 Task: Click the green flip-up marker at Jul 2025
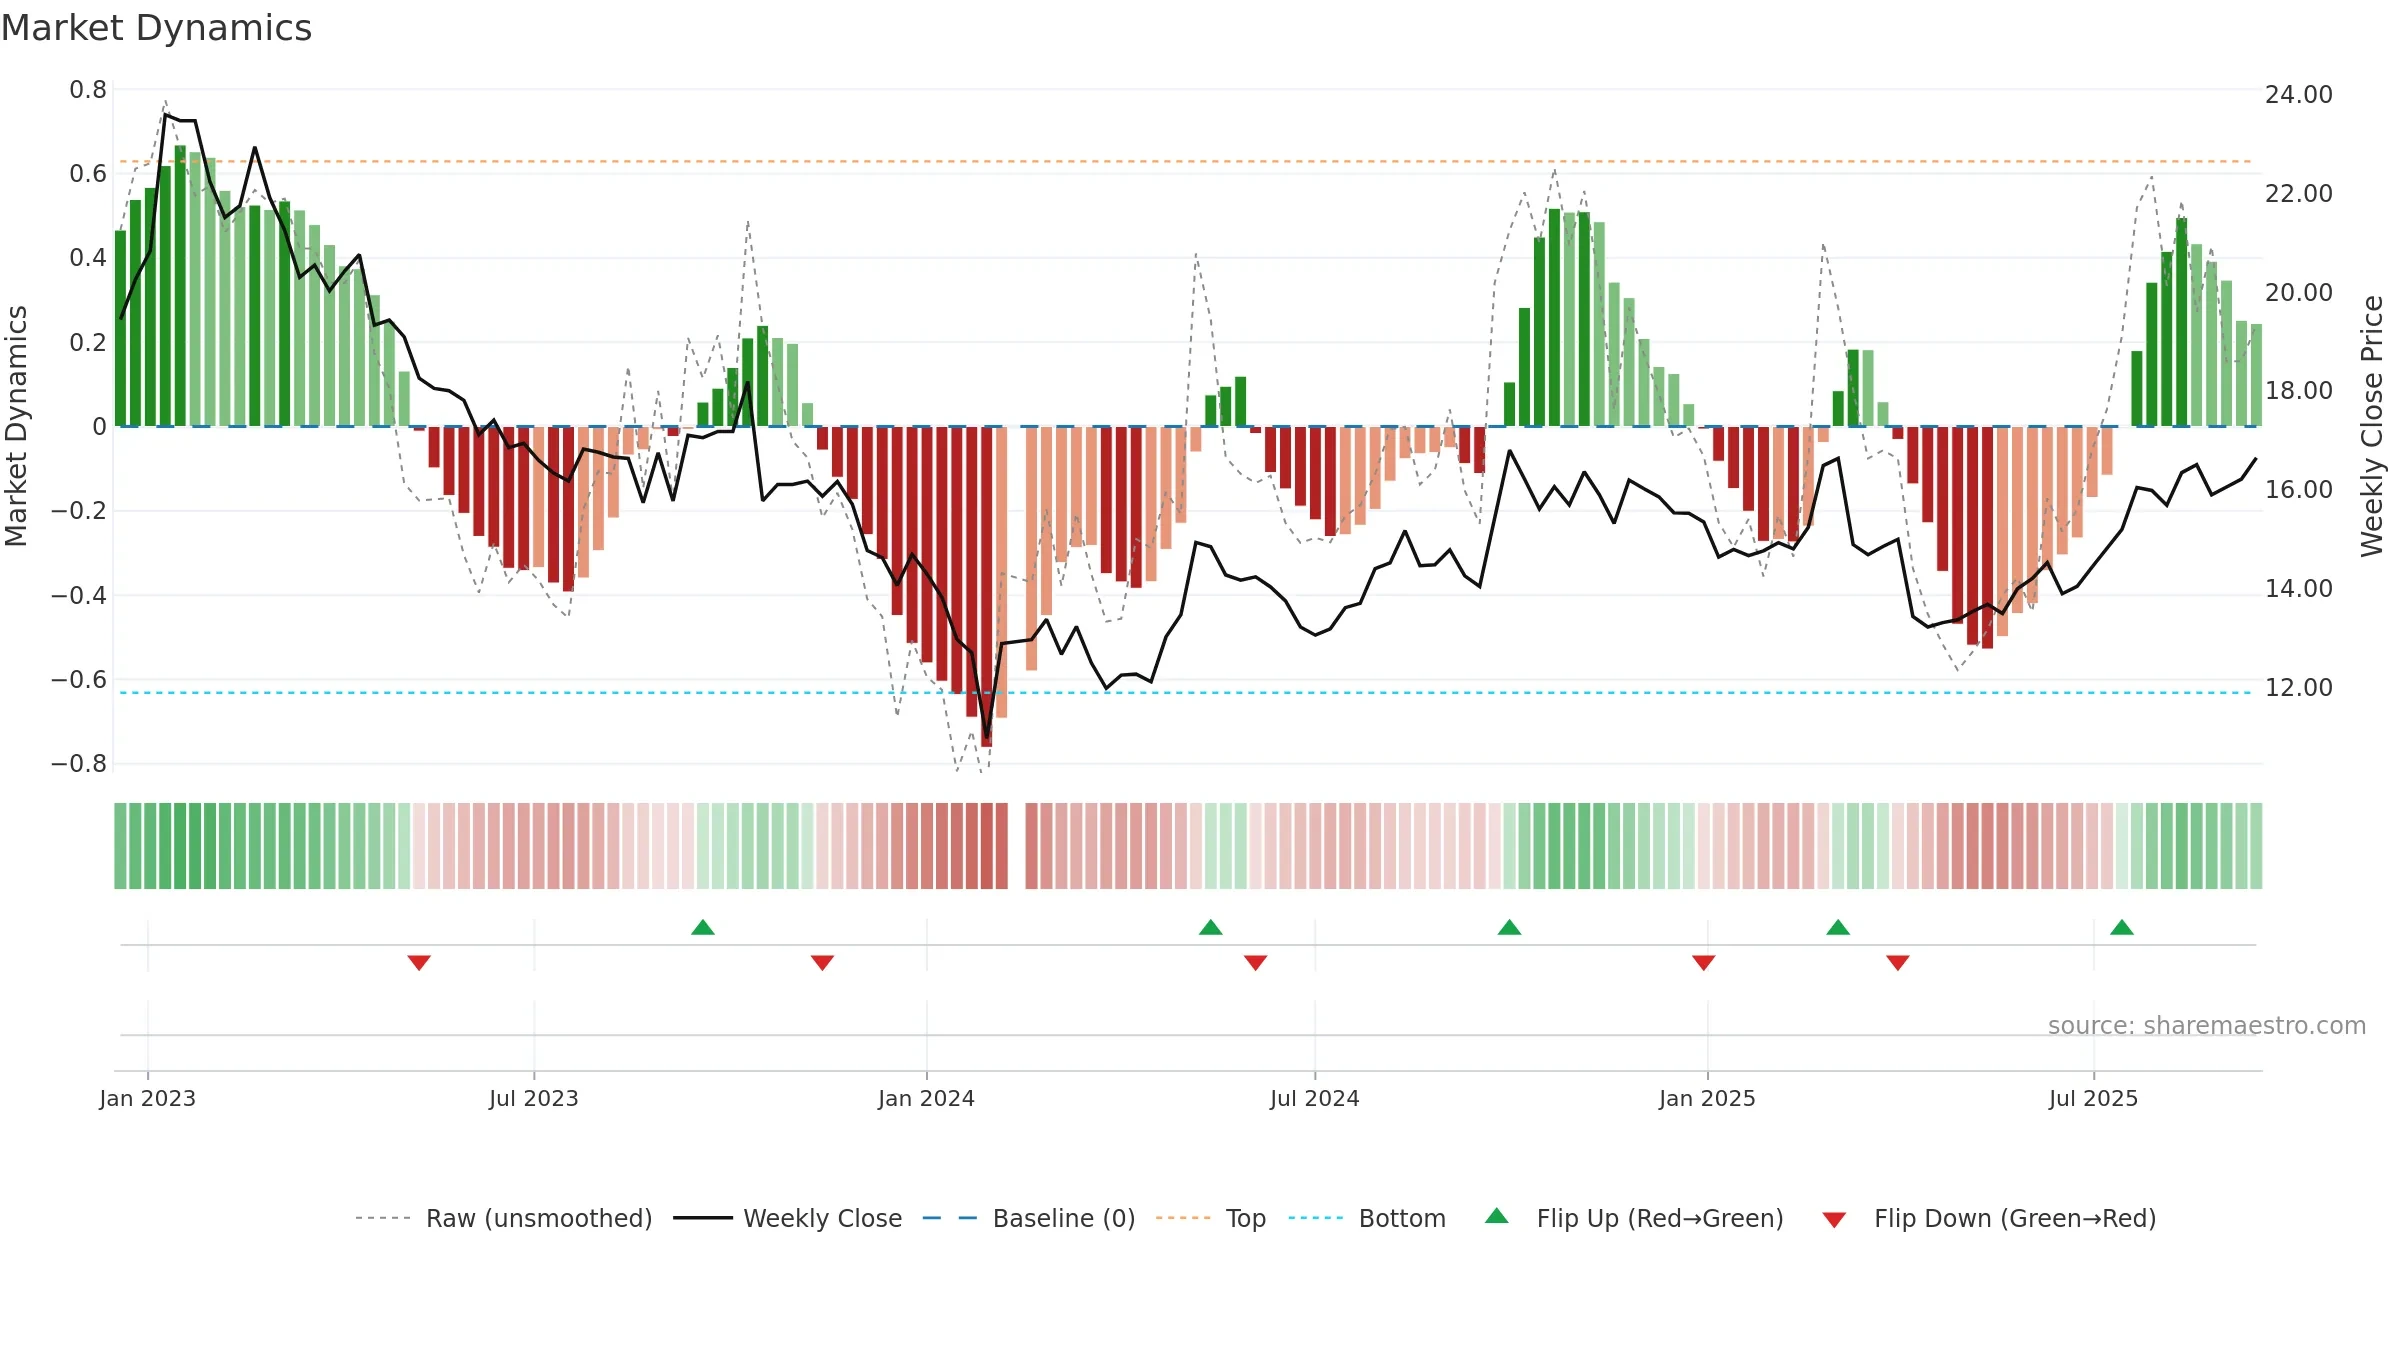[2122, 927]
